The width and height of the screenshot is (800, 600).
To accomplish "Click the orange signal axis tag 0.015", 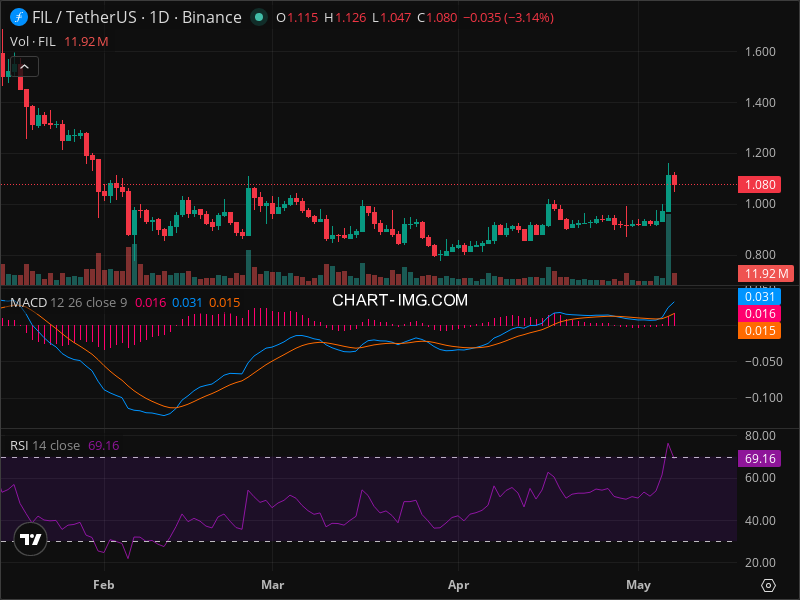I will click(x=759, y=331).
